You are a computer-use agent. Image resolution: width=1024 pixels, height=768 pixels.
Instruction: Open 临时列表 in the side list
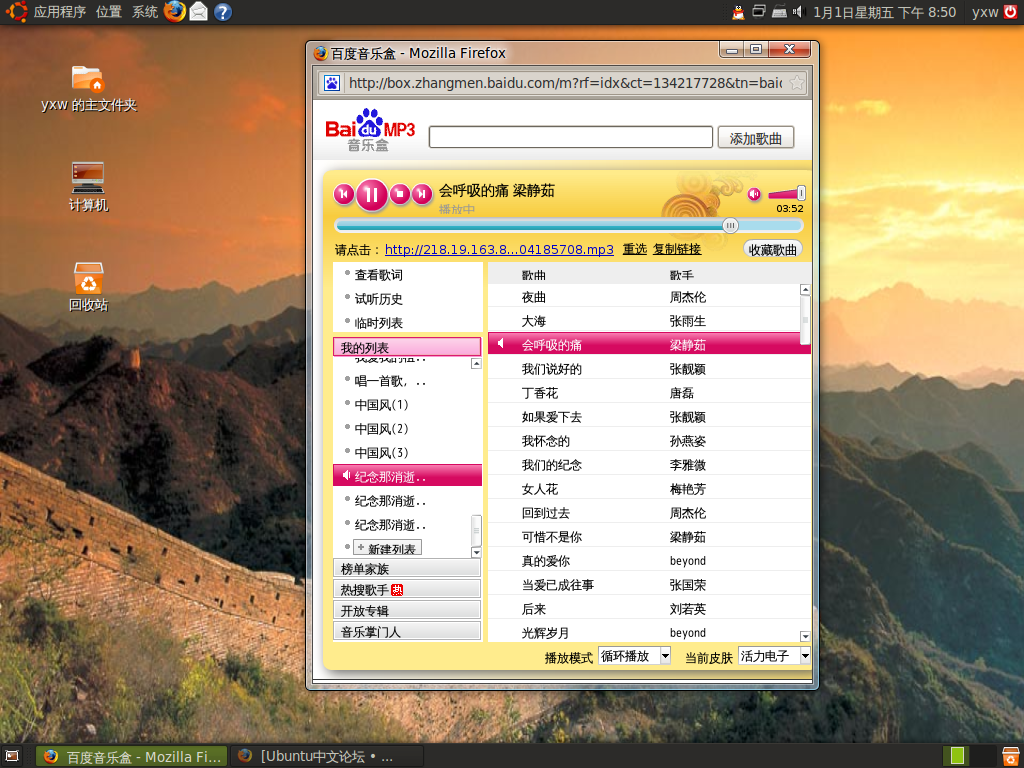[378, 323]
